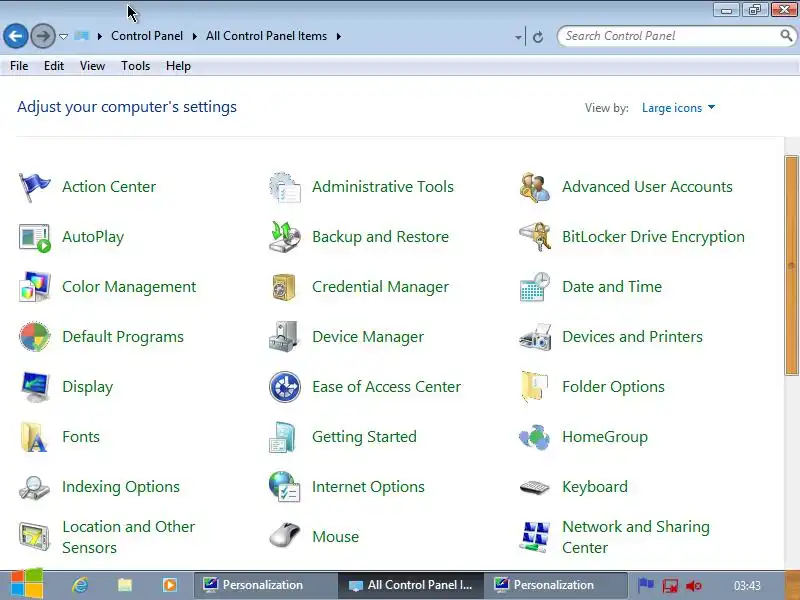Open the Mouse icon
The height and width of the screenshot is (600, 800).
[285, 536]
